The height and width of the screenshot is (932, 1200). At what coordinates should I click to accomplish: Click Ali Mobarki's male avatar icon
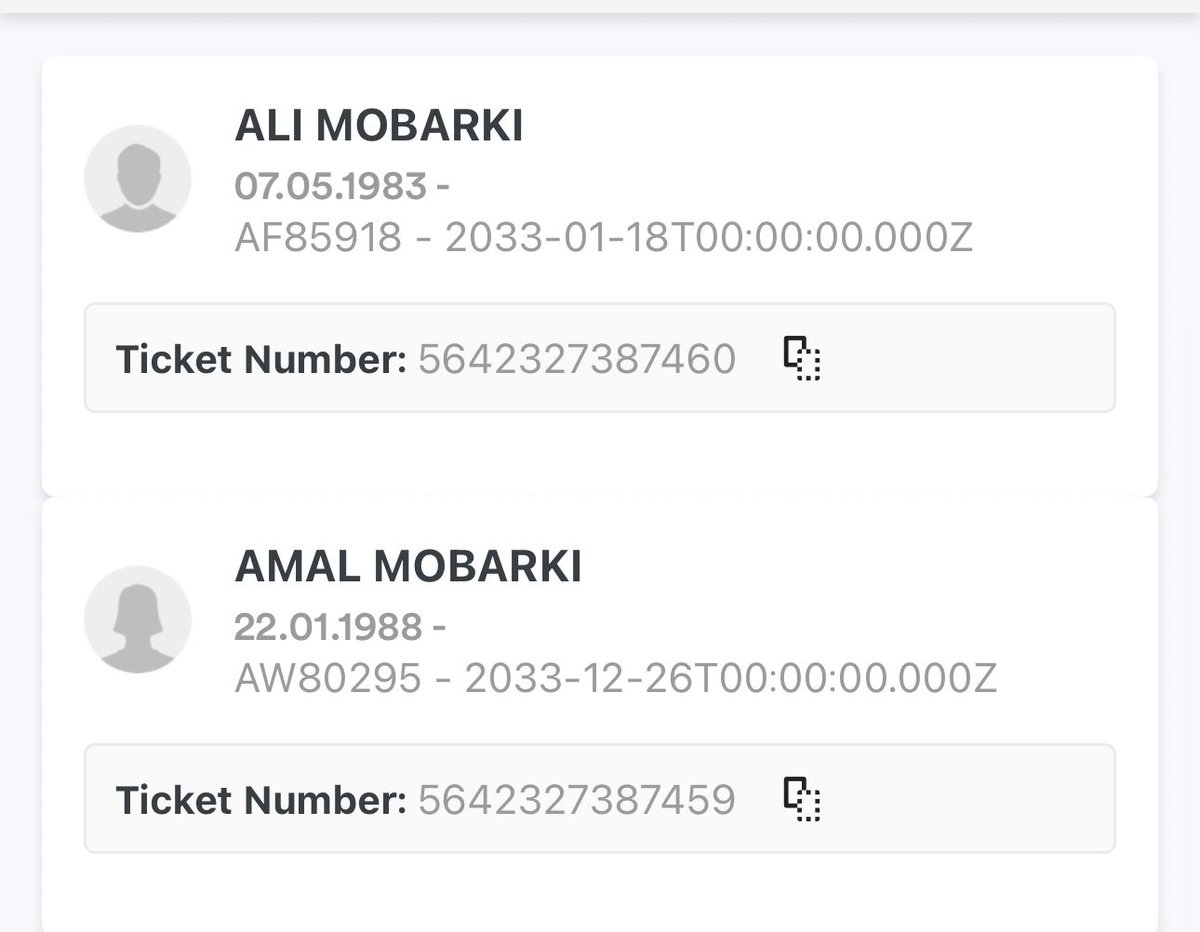pyautogui.click(x=137, y=179)
